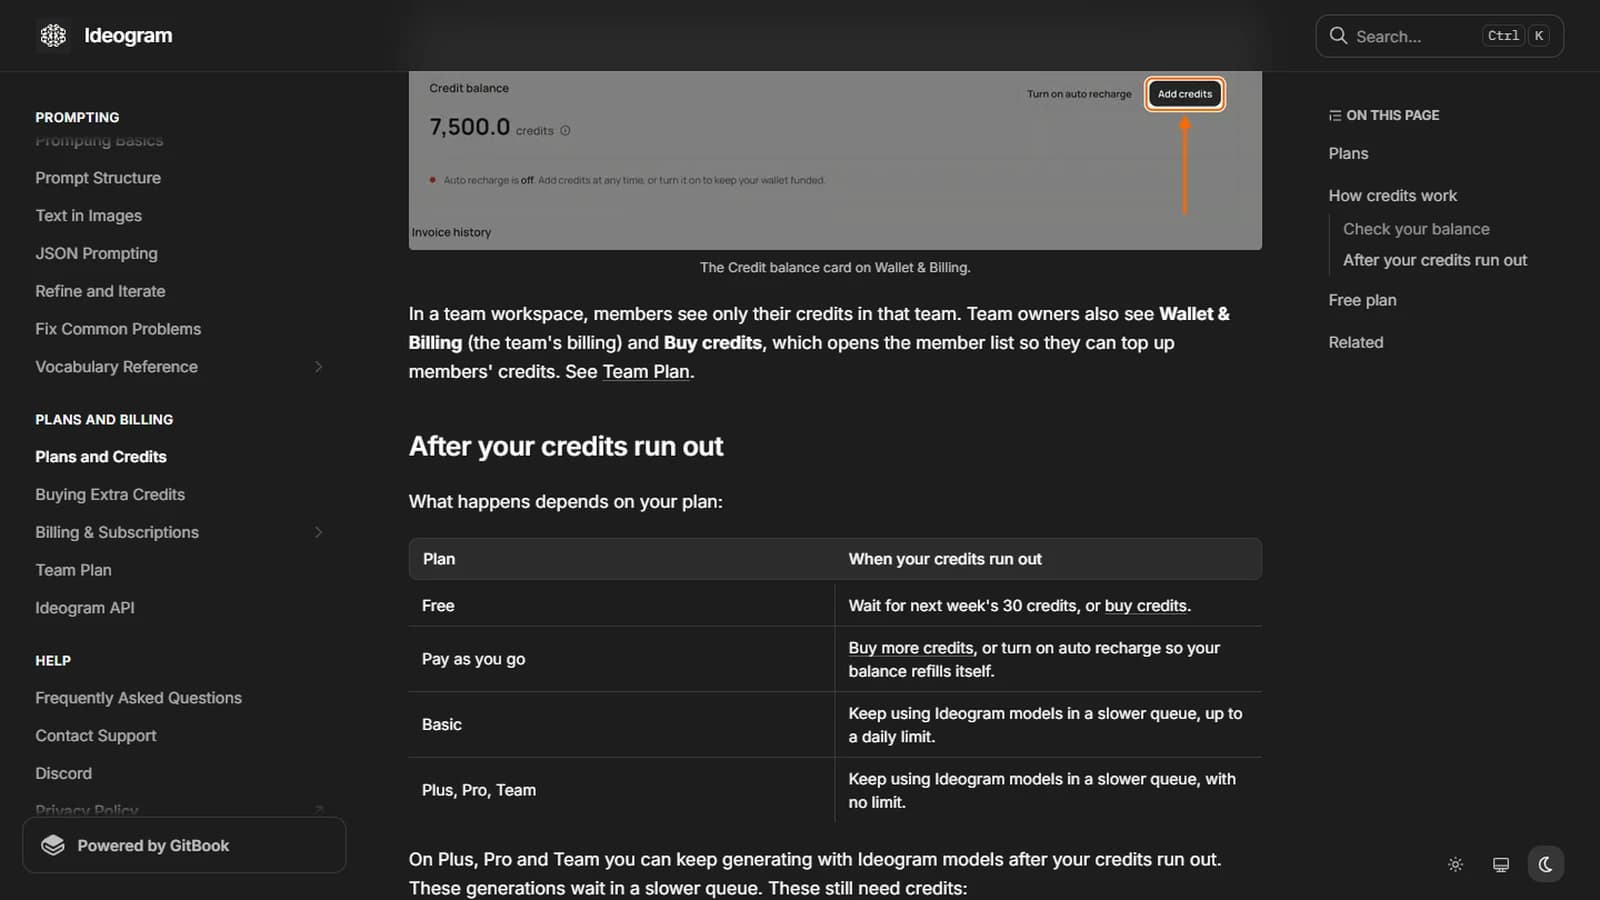Open Discord link in sidebar
1600x900 pixels.
point(63,774)
